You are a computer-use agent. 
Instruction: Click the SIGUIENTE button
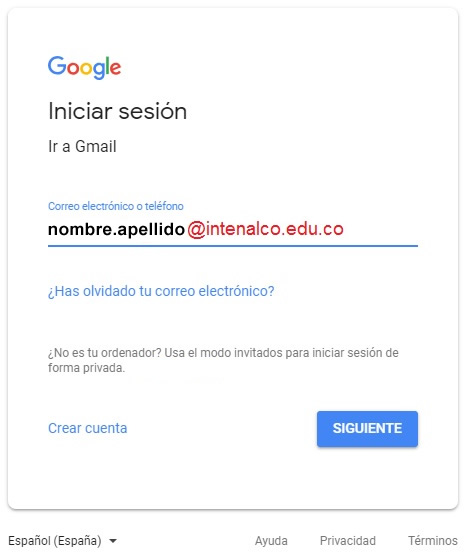[x=367, y=429]
